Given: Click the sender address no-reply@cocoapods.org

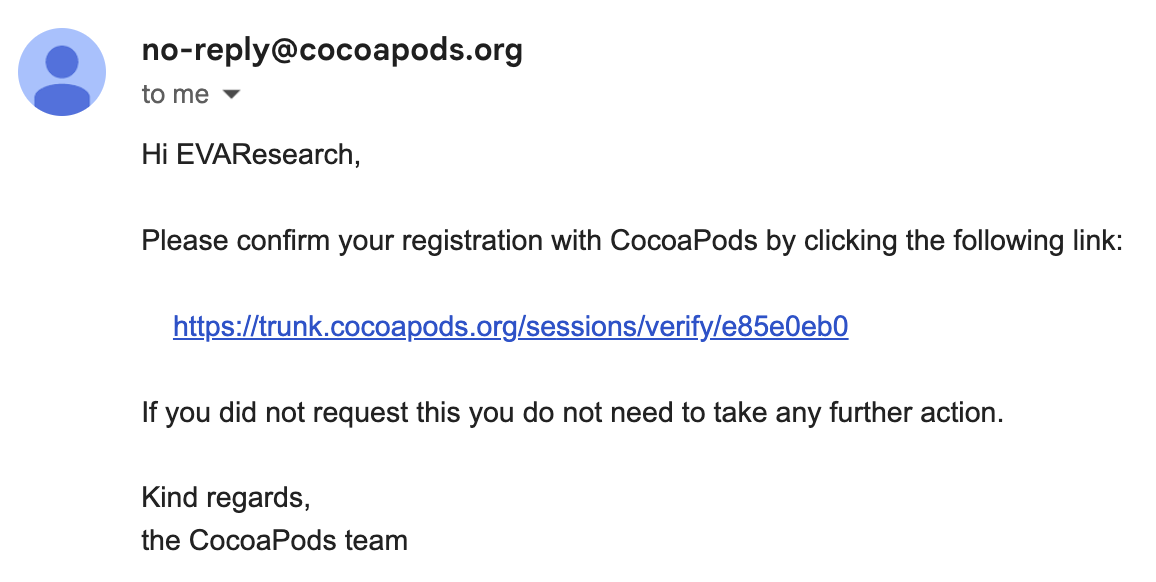Looking at the screenshot, I should point(332,50).
